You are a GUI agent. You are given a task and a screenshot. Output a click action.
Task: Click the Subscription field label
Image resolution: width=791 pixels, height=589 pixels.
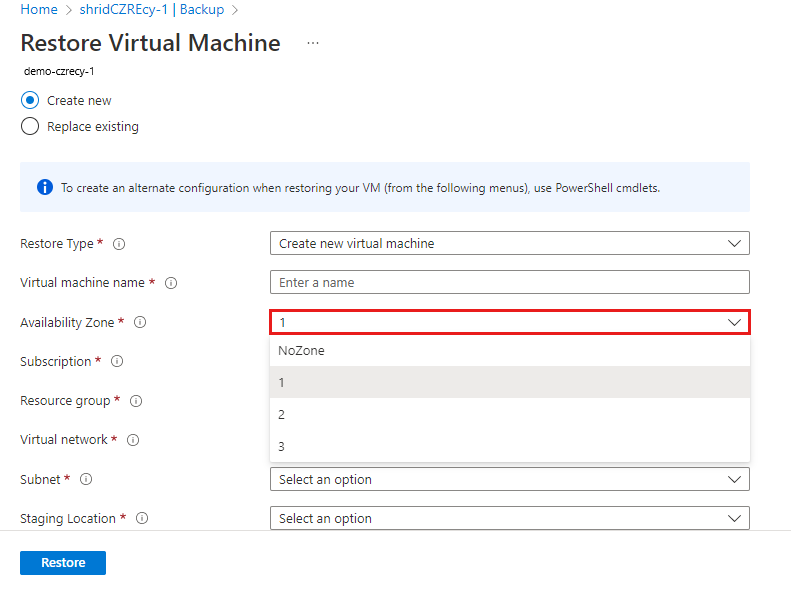point(55,362)
